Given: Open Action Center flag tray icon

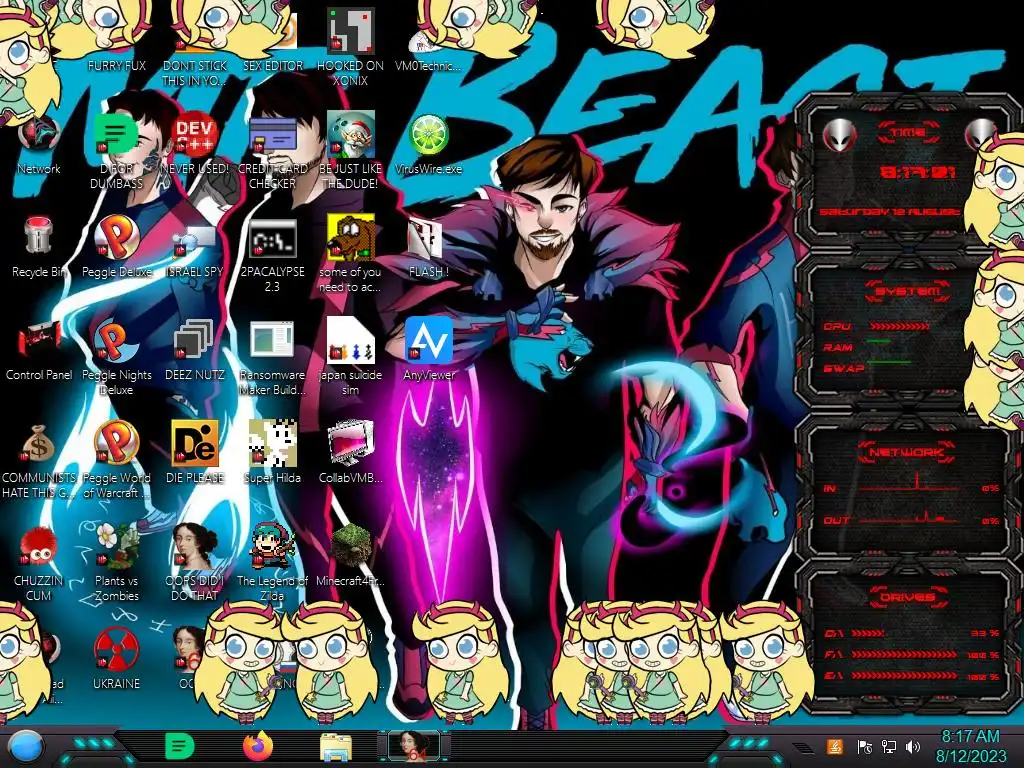Looking at the screenshot, I should (x=865, y=747).
